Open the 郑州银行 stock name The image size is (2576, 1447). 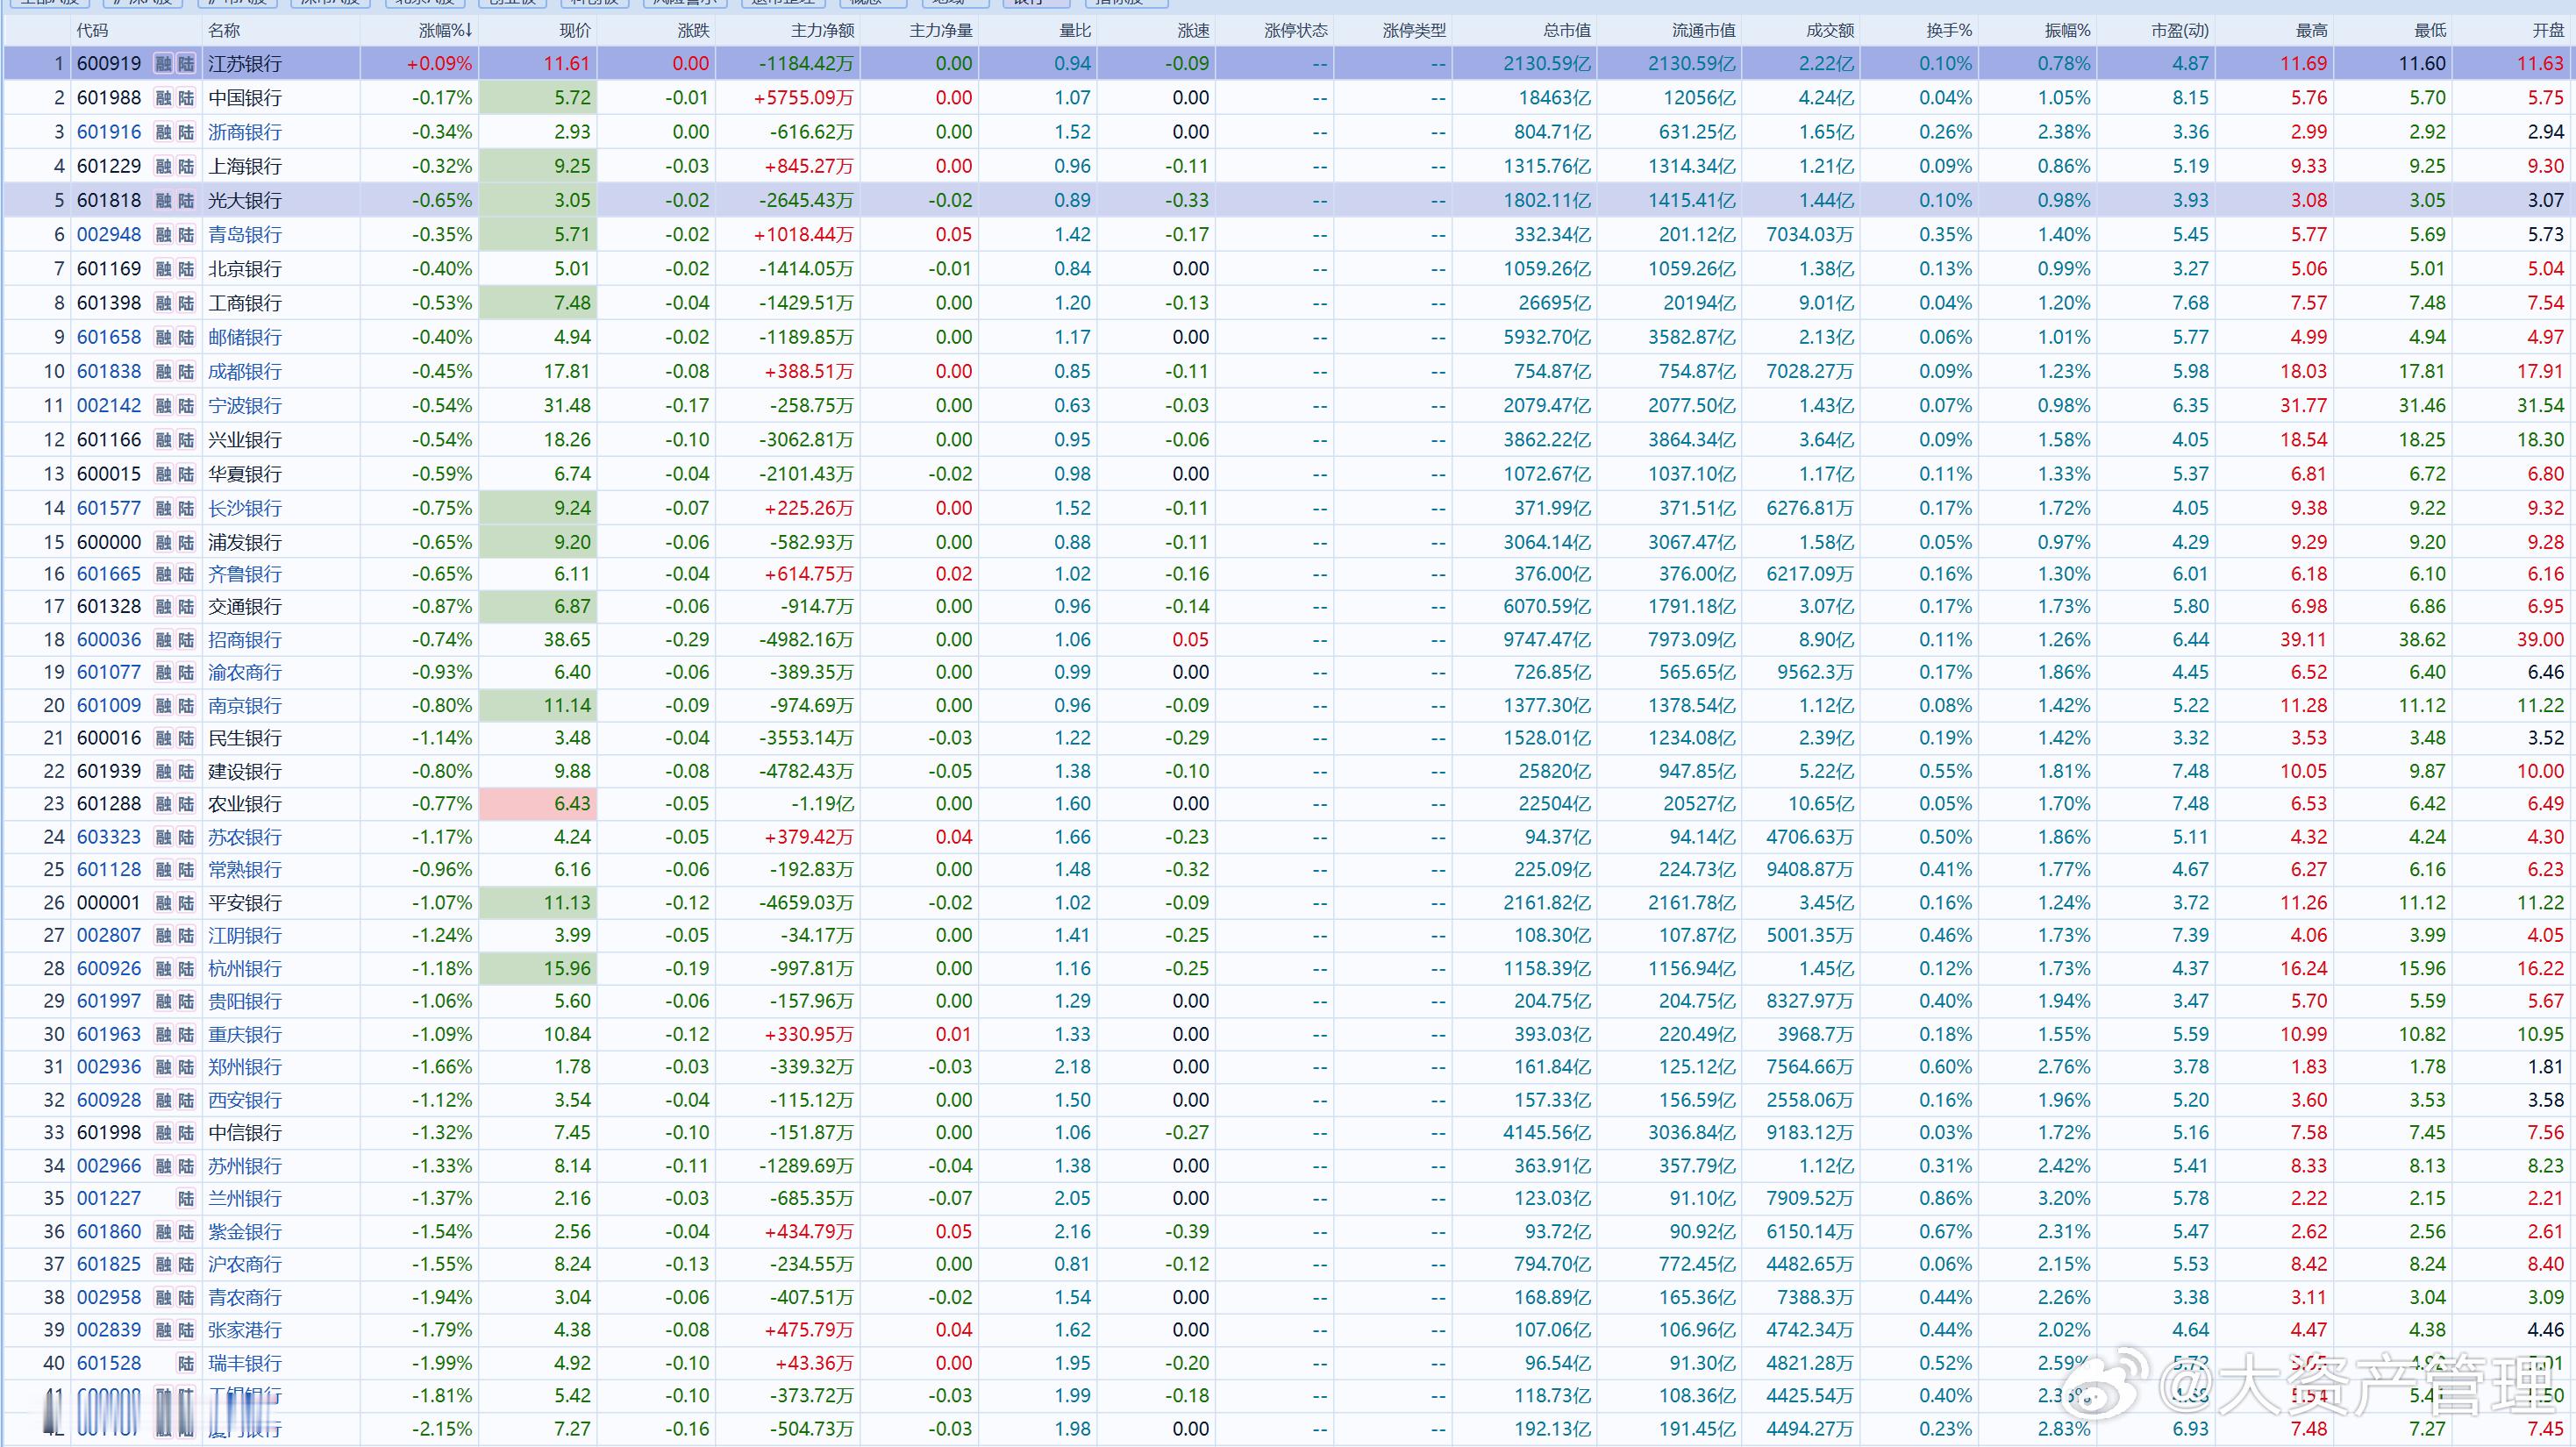[x=245, y=1067]
